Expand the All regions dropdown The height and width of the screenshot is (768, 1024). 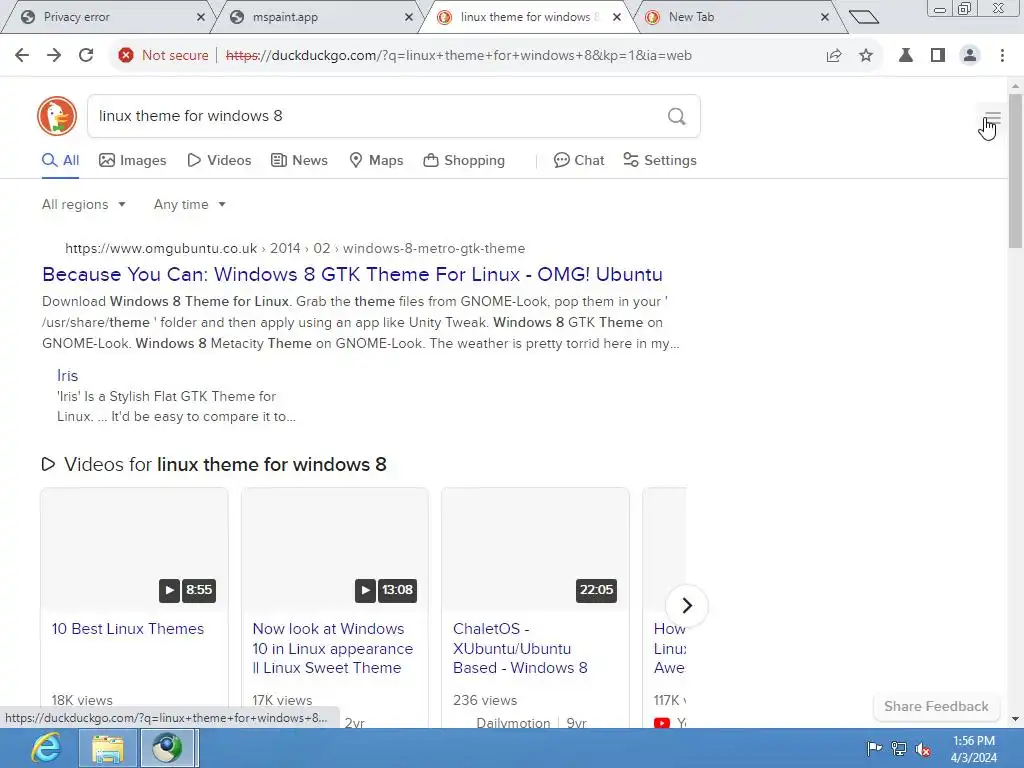84,204
